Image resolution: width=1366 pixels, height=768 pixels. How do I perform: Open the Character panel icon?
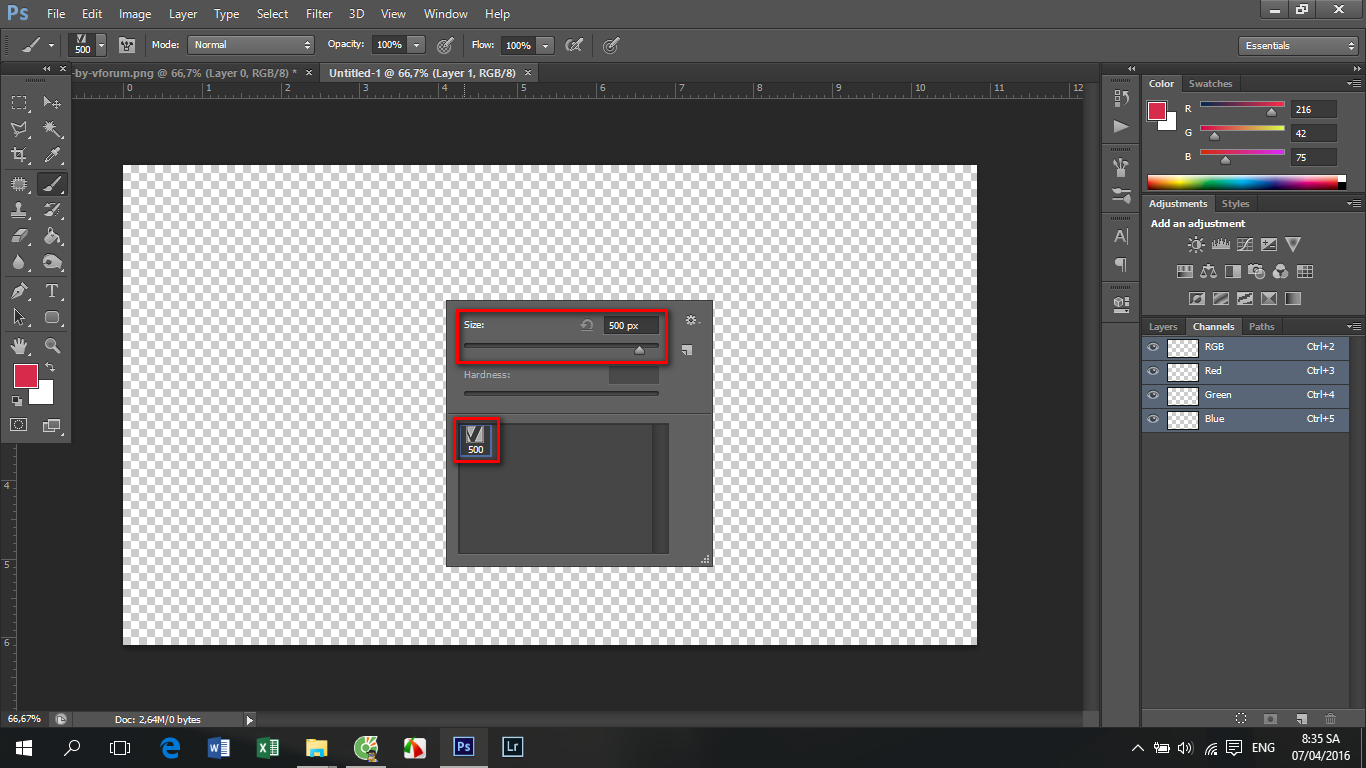click(1121, 237)
